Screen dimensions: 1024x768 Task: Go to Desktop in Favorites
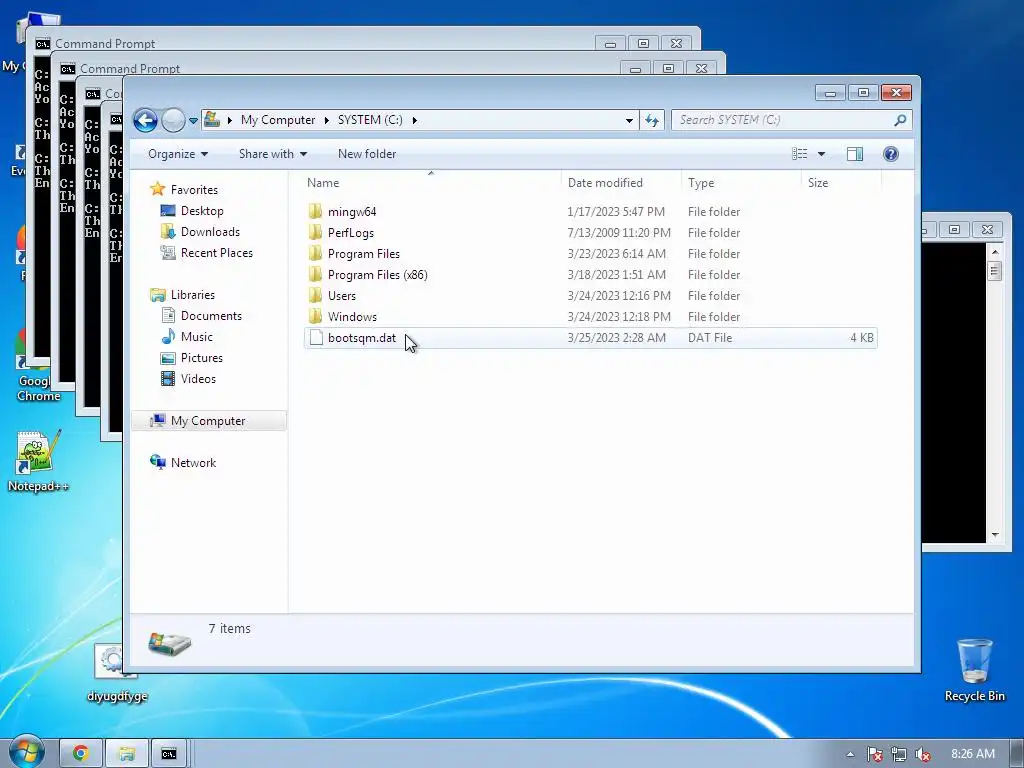(202, 211)
